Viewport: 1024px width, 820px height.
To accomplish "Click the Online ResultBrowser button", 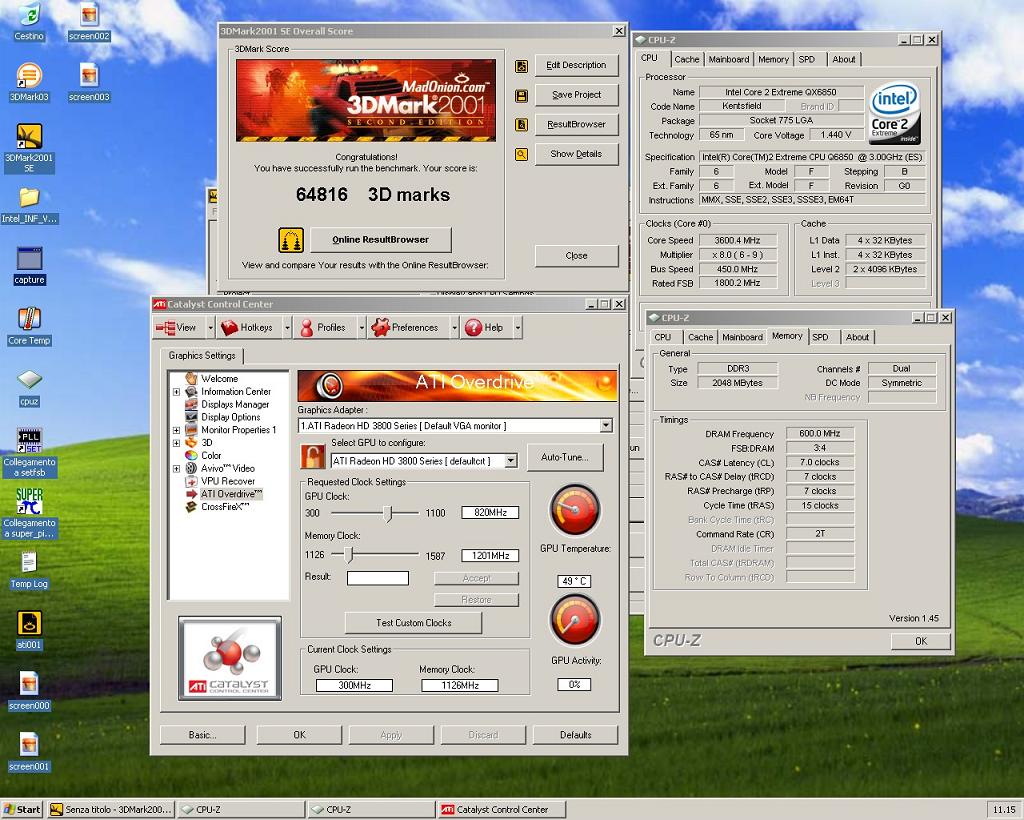I will click(x=381, y=240).
